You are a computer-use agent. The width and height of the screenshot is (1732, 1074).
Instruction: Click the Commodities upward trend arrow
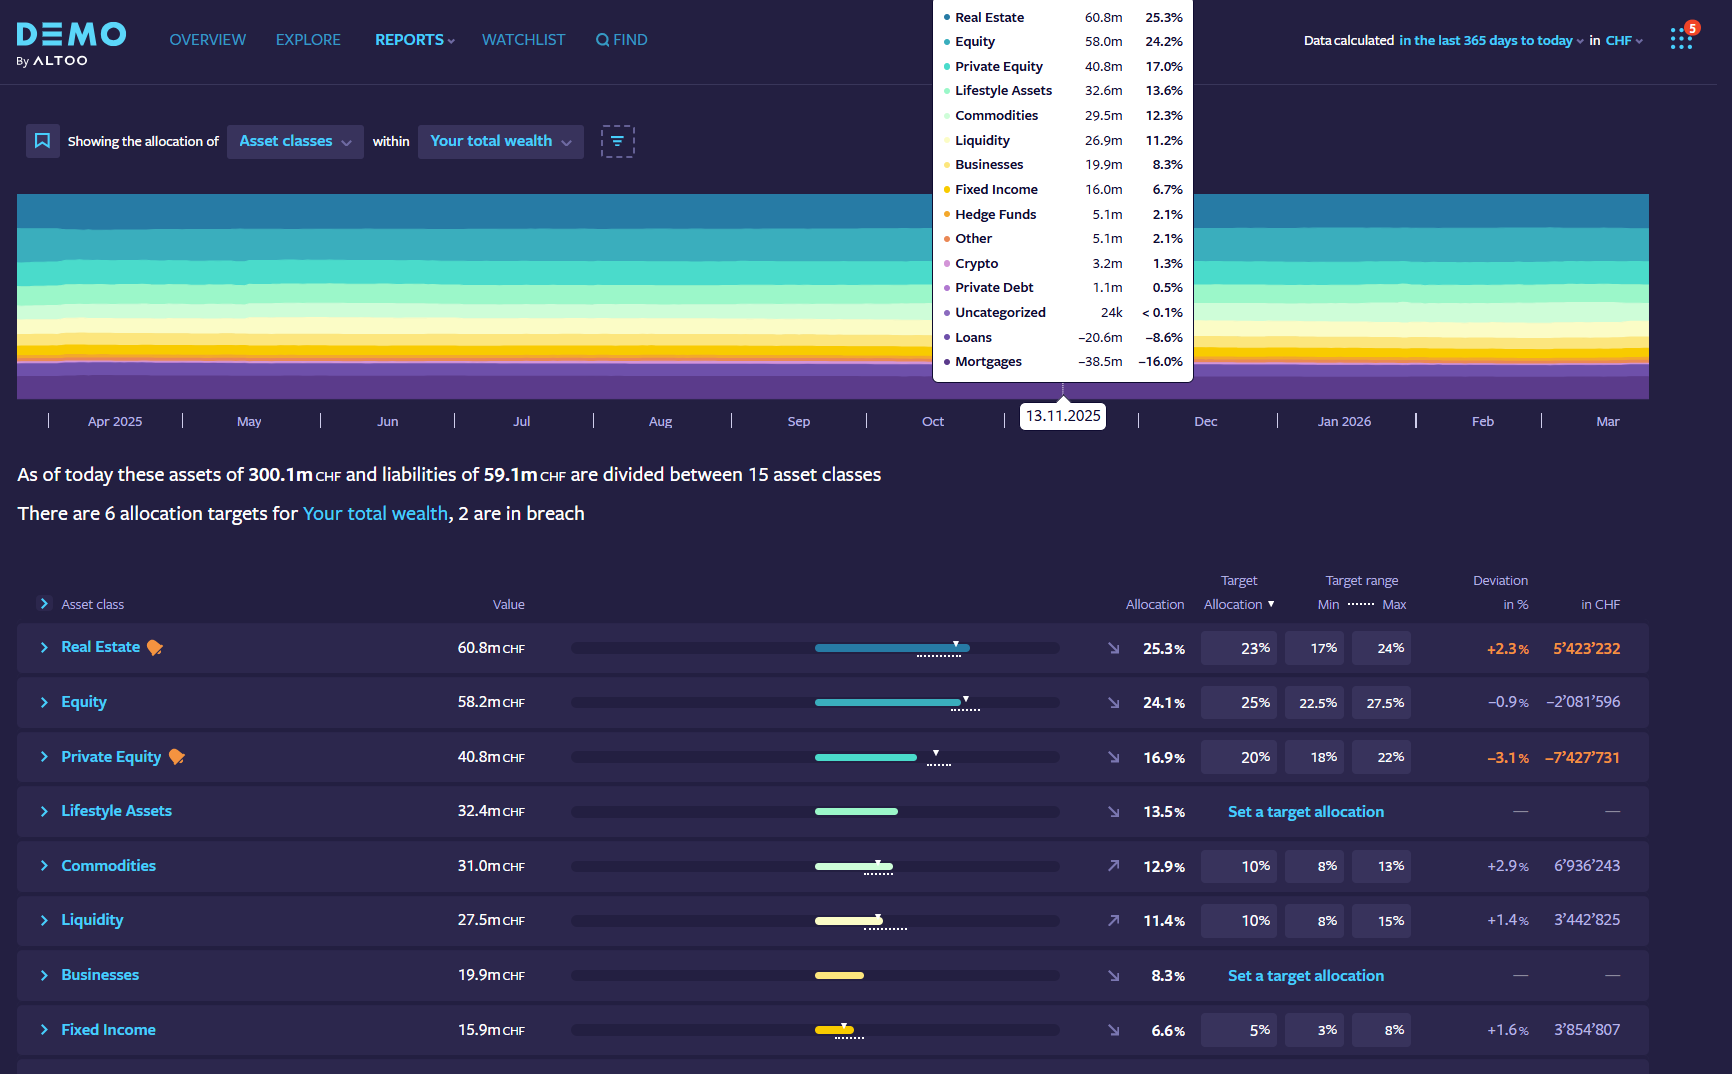(x=1113, y=866)
